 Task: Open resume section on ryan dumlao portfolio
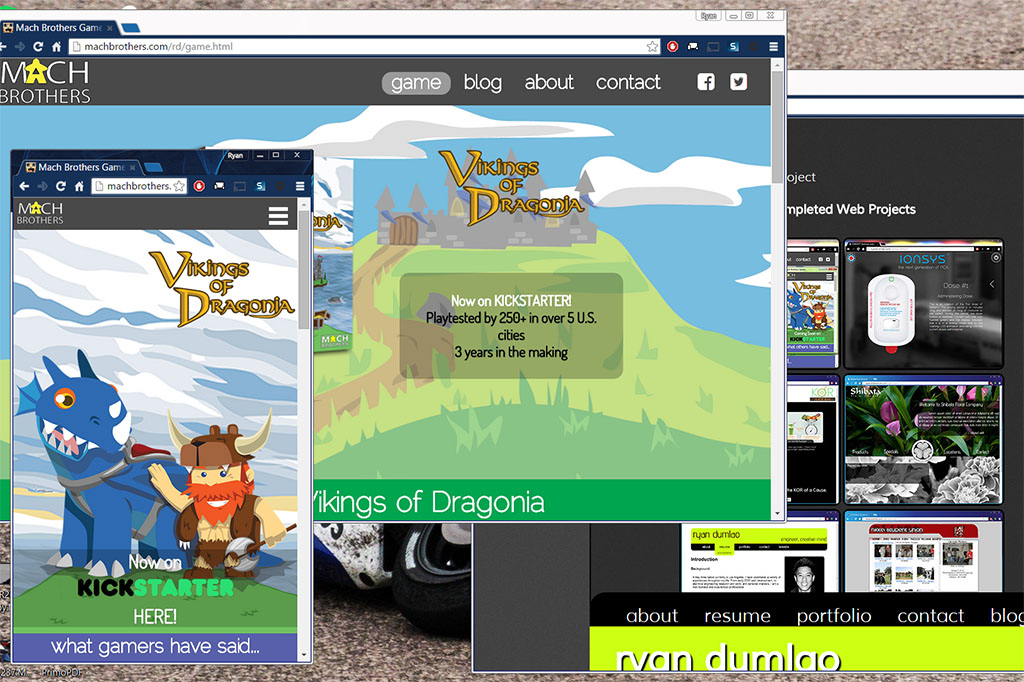pos(737,615)
